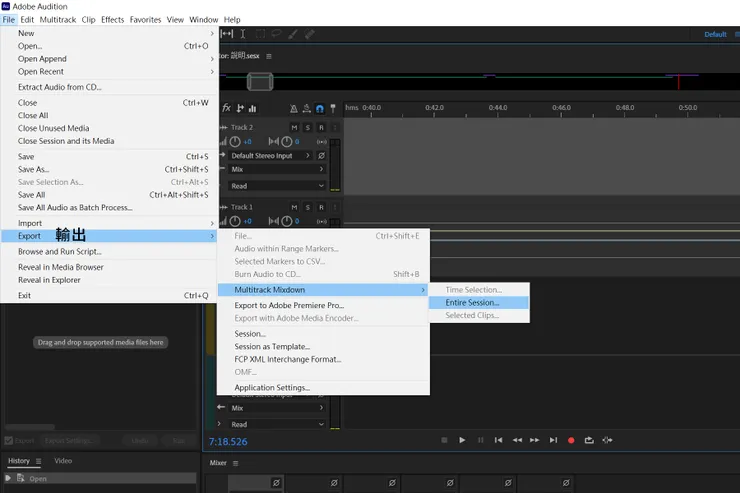The image size is (740, 493).
Task: Switch to the Video panel tab
Action: point(62,461)
